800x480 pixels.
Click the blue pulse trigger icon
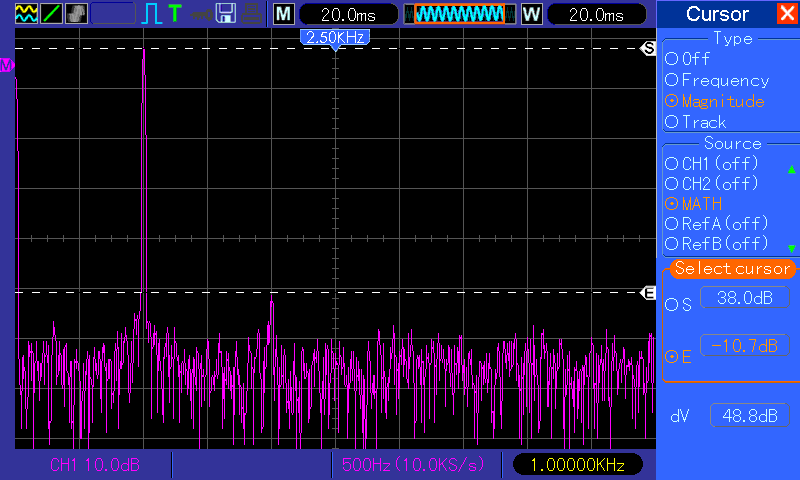(x=151, y=14)
